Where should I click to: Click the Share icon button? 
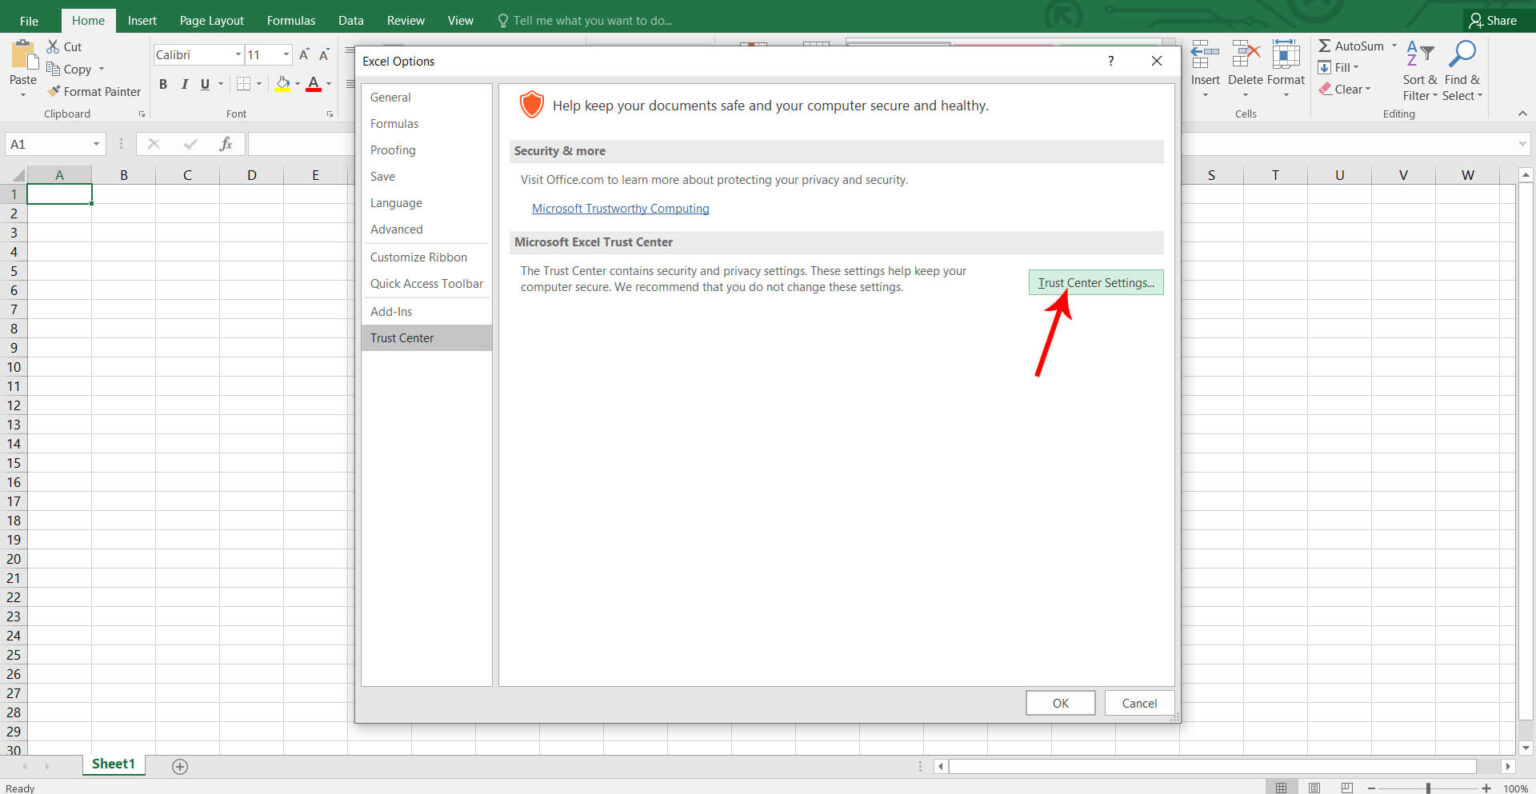coord(1493,20)
